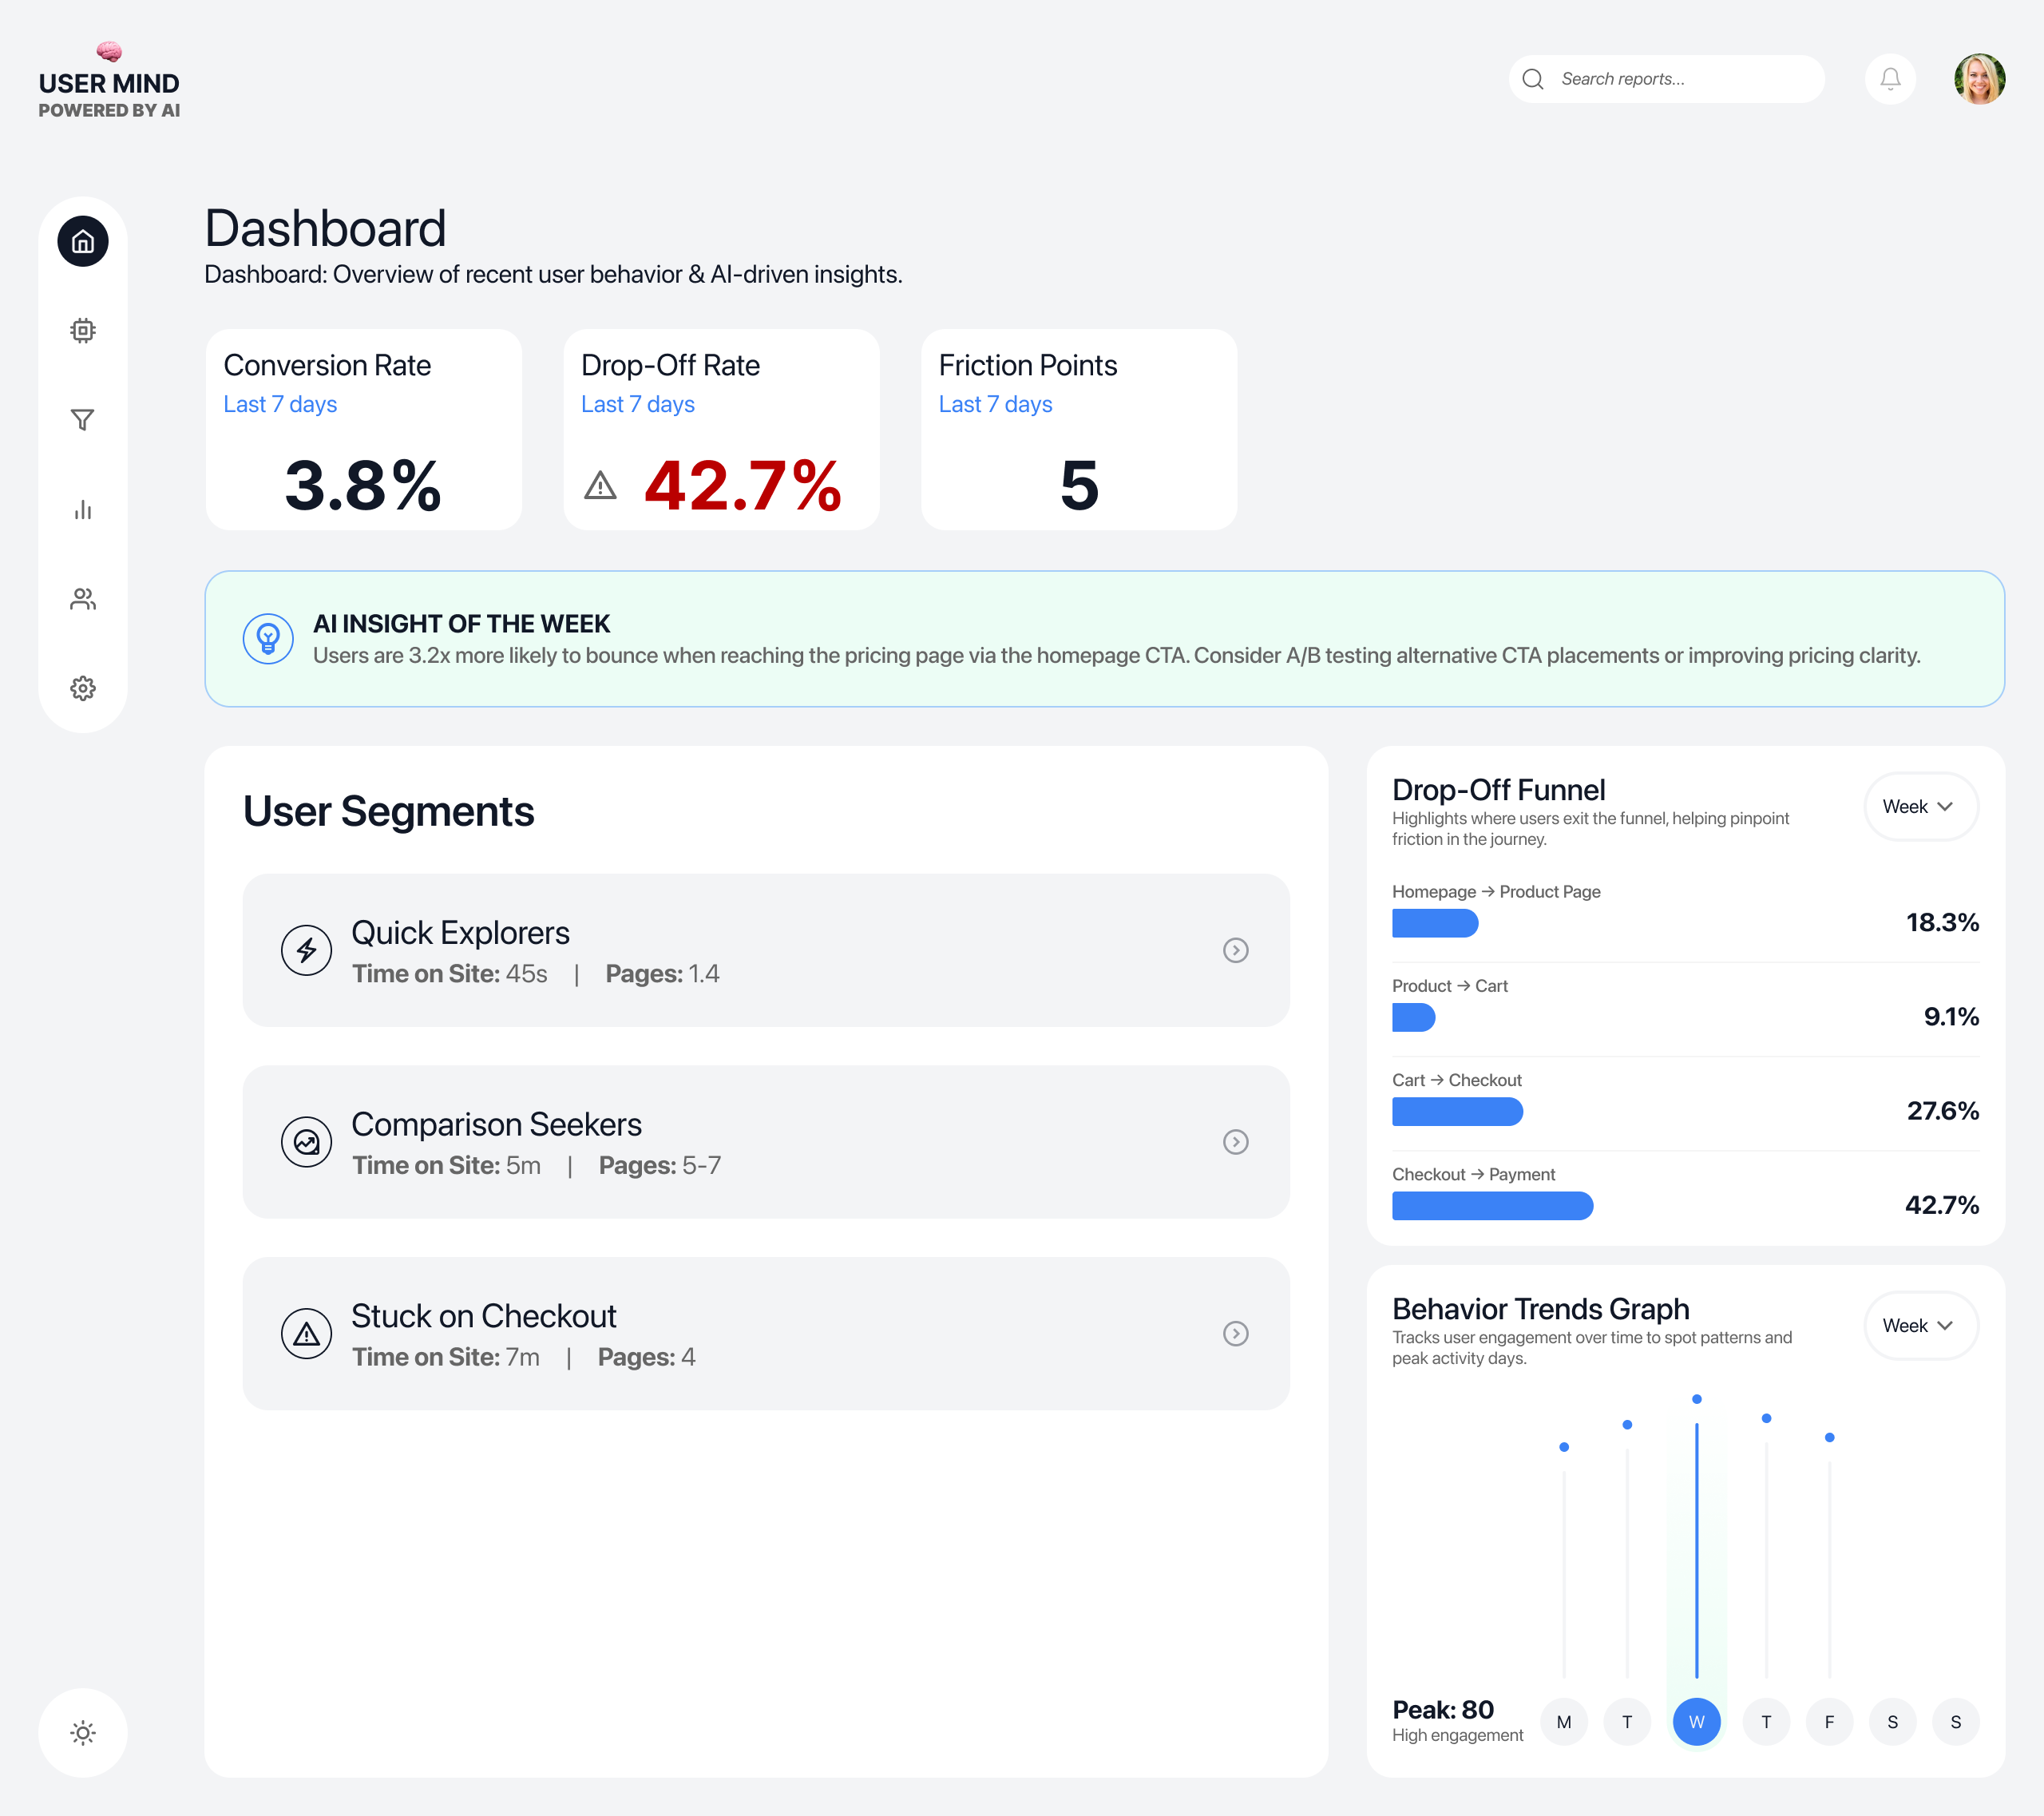Open the Week dropdown on Behavior Trends Graph
2044x1816 pixels.
click(x=1921, y=1325)
